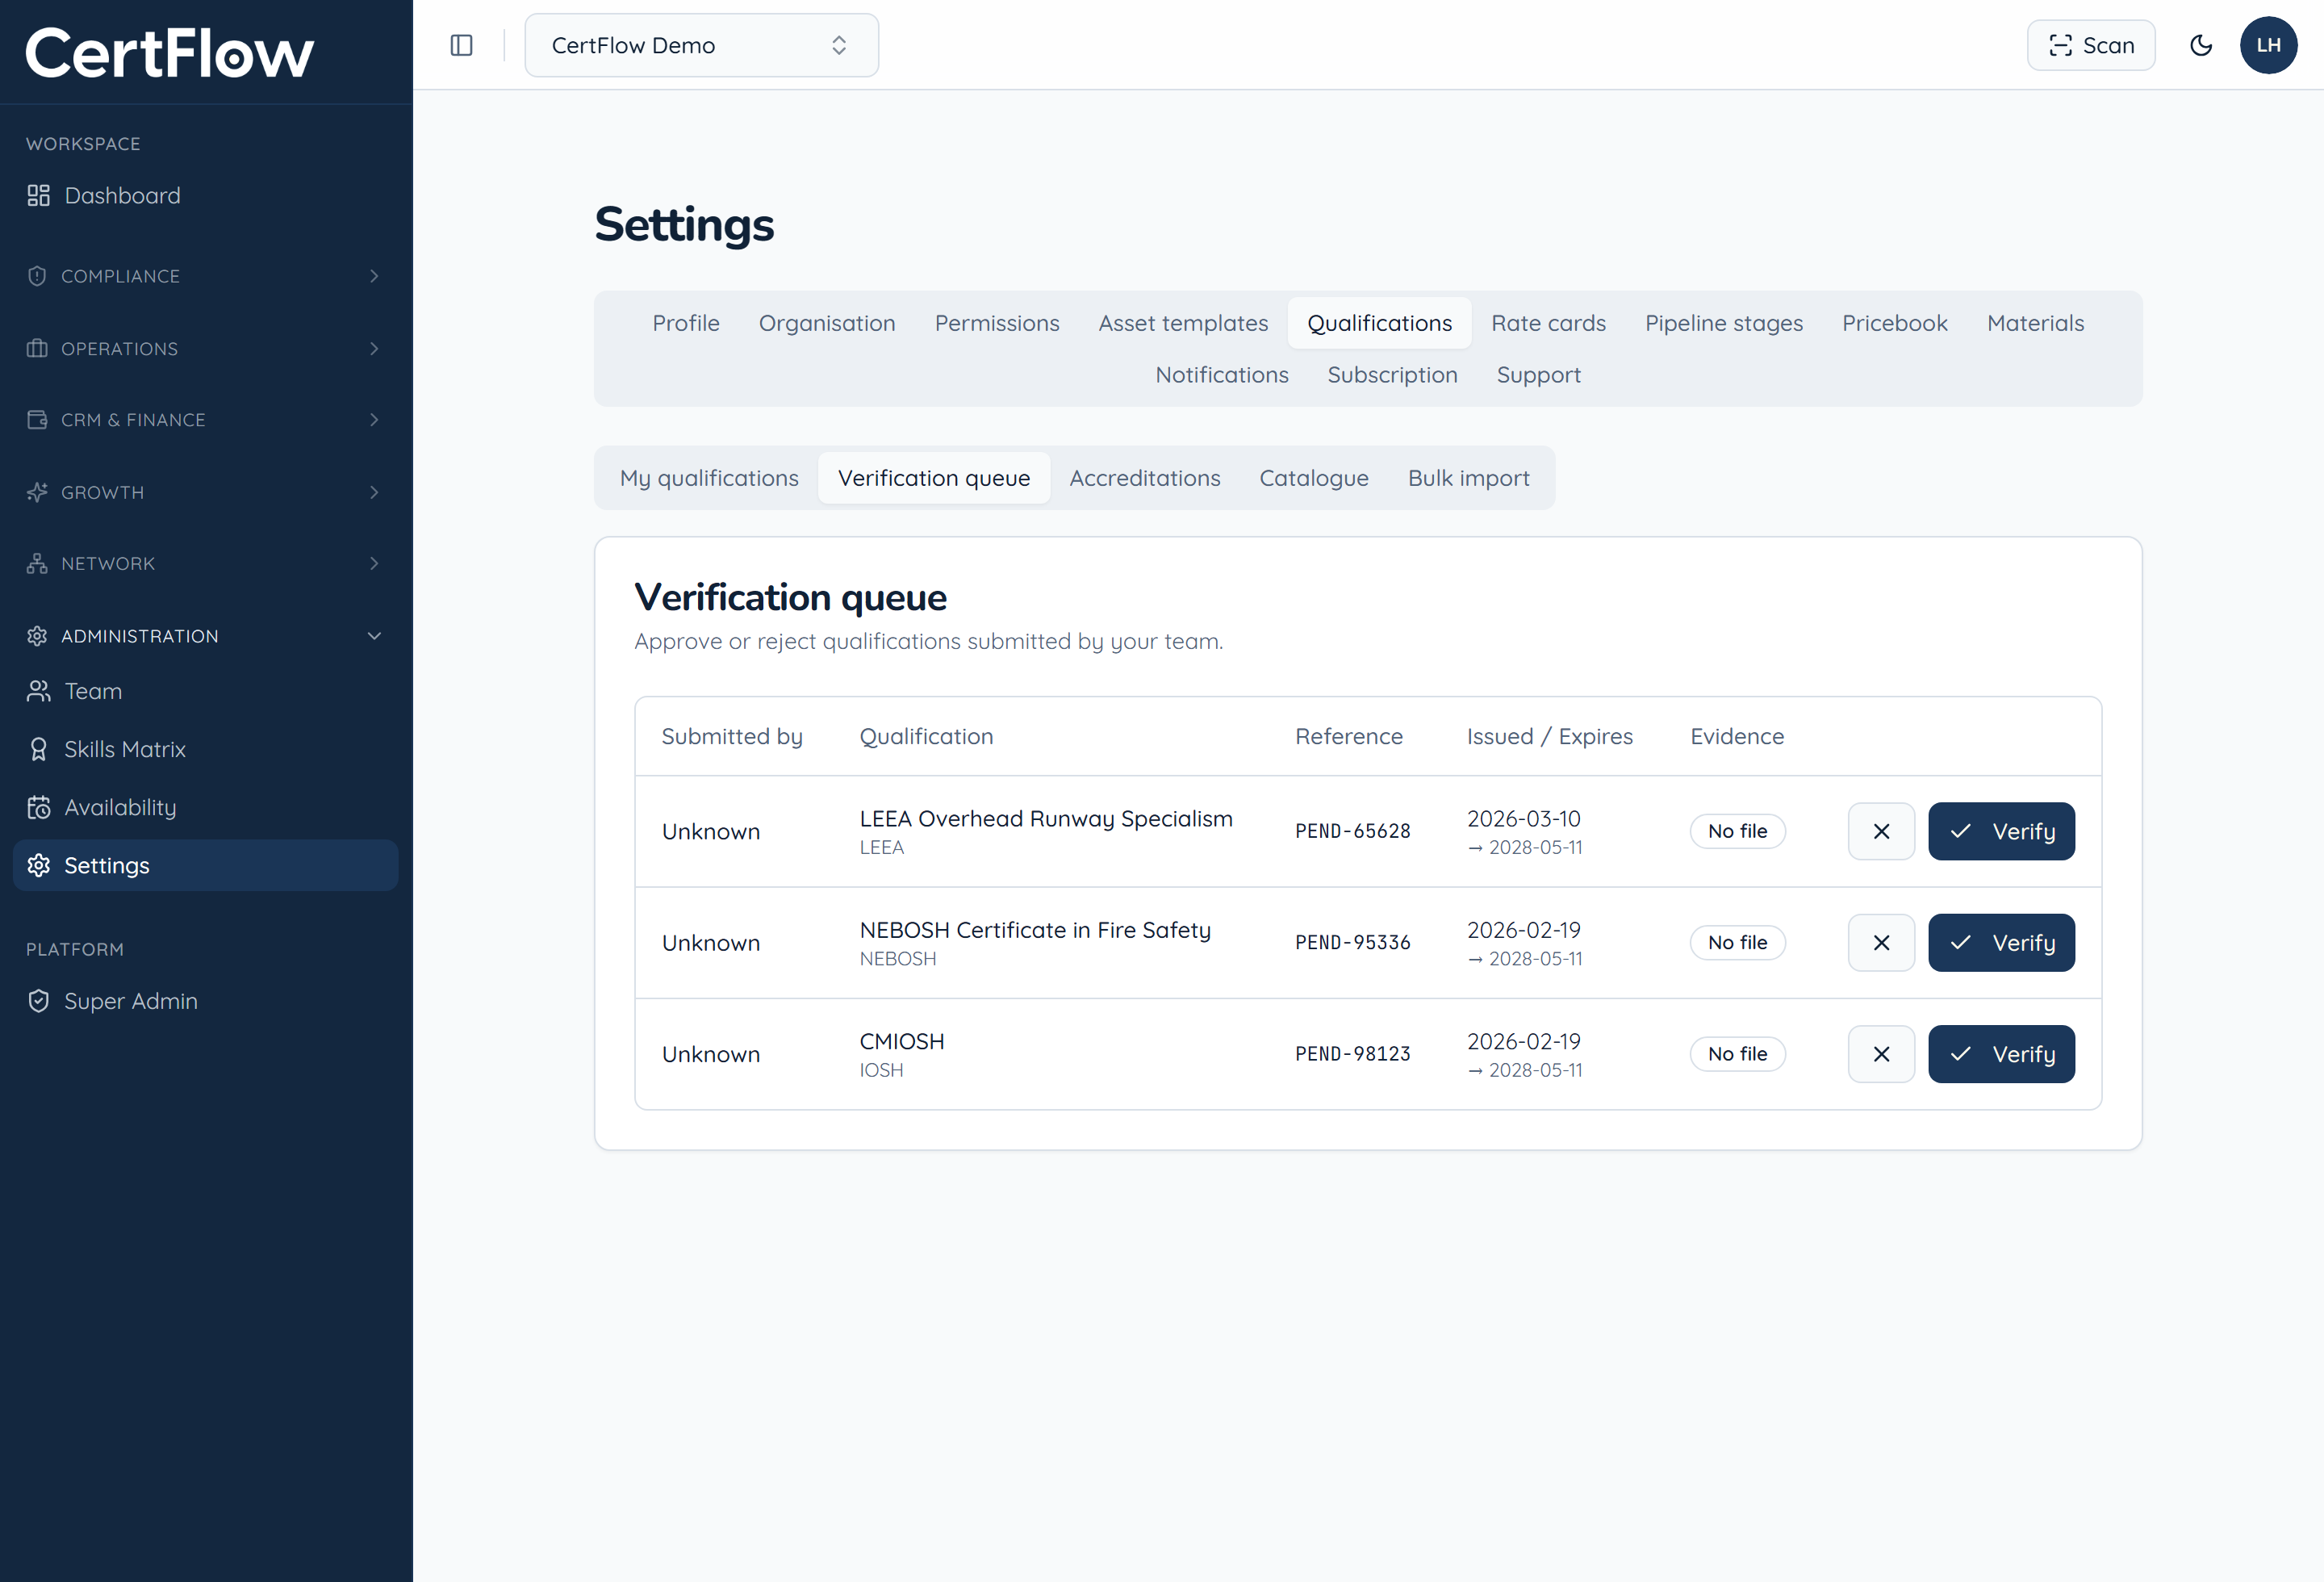Expand the Operations section chevron
This screenshot has height=1582, width=2324.
[x=374, y=348]
